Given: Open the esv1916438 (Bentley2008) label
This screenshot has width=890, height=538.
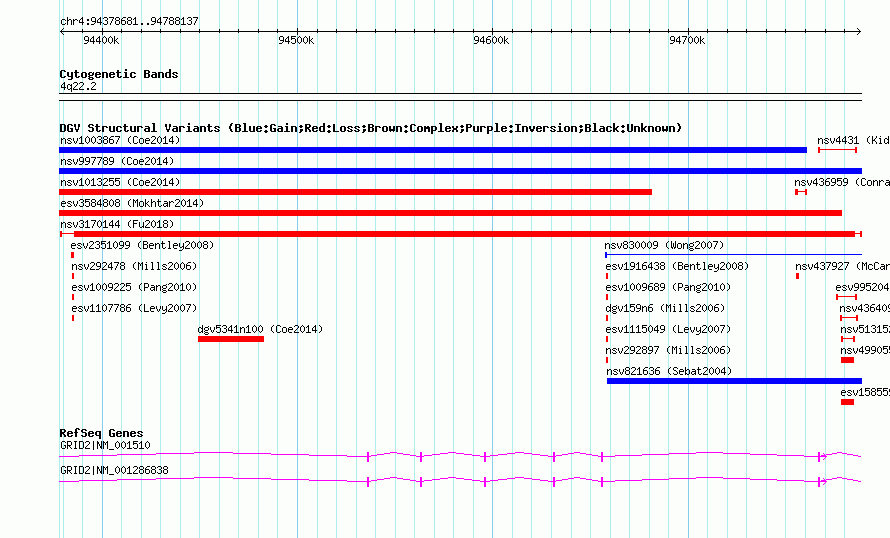Looking at the screenshot, I should 677,266.
